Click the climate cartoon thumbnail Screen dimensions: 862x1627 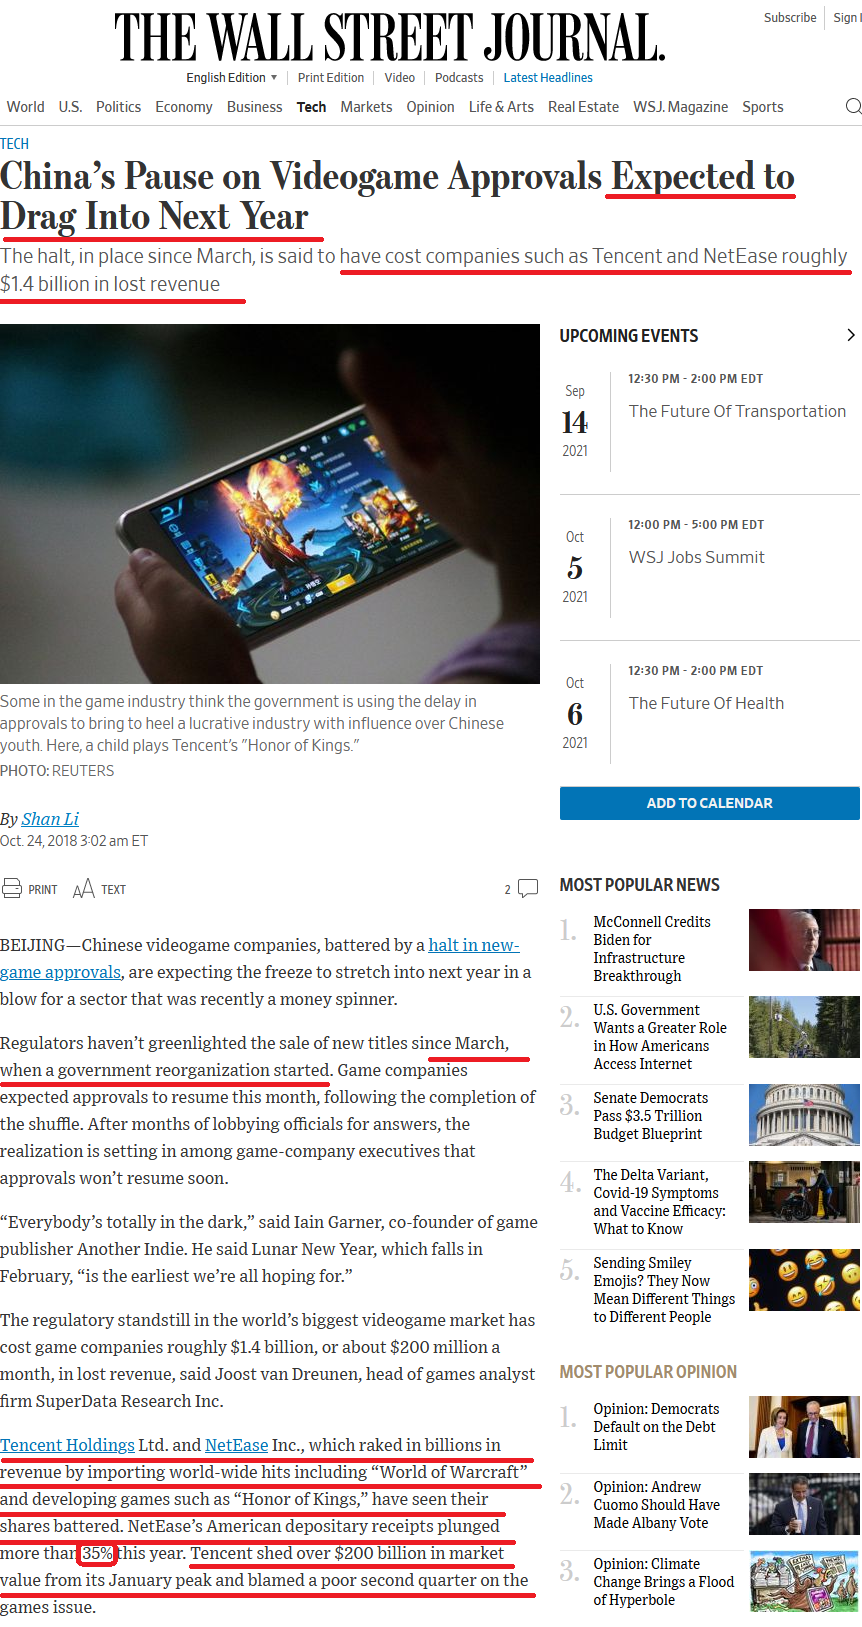click(x=804, y=1582)
